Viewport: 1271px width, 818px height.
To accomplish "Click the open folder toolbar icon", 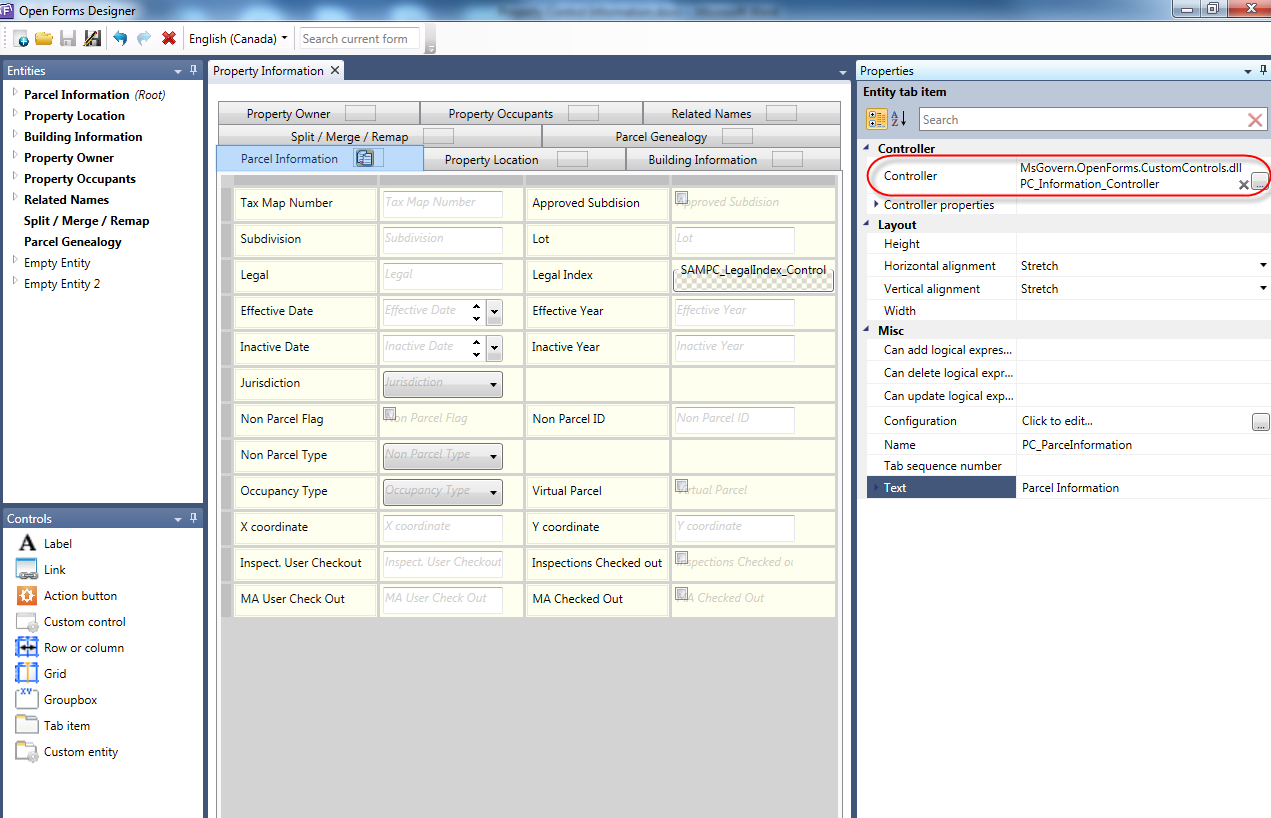I will pos(44,39).
